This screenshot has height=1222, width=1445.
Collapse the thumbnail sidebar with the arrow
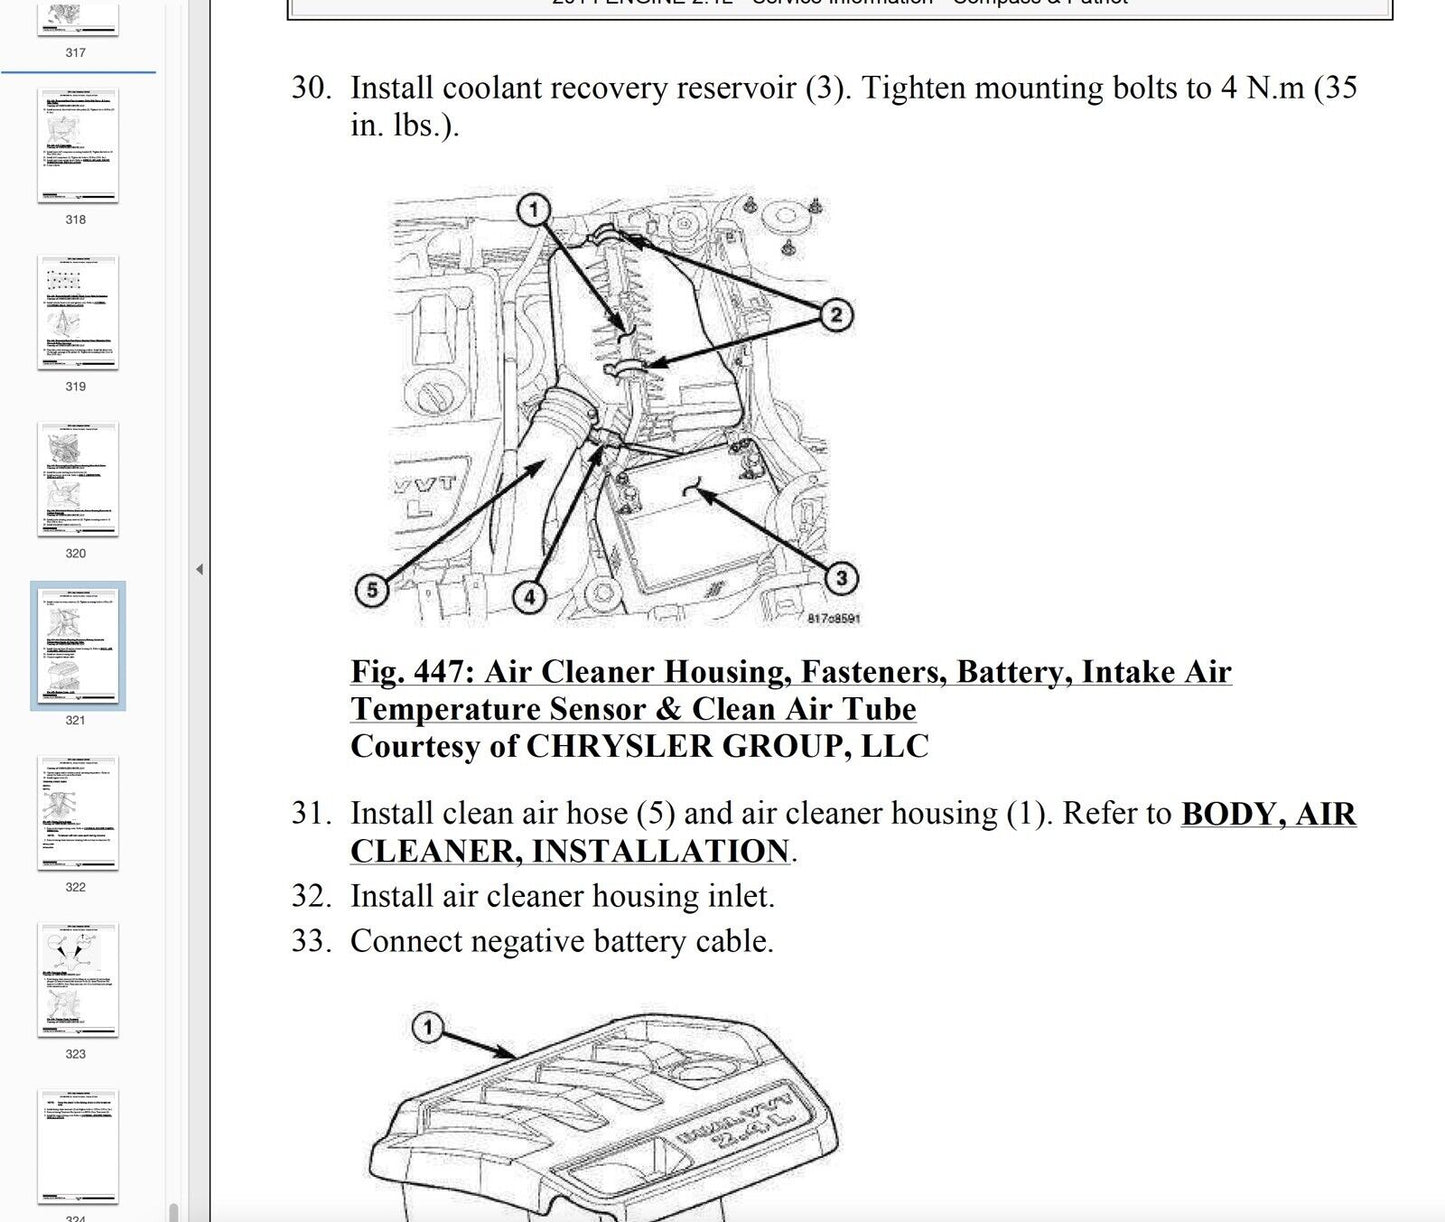(199, 569)
